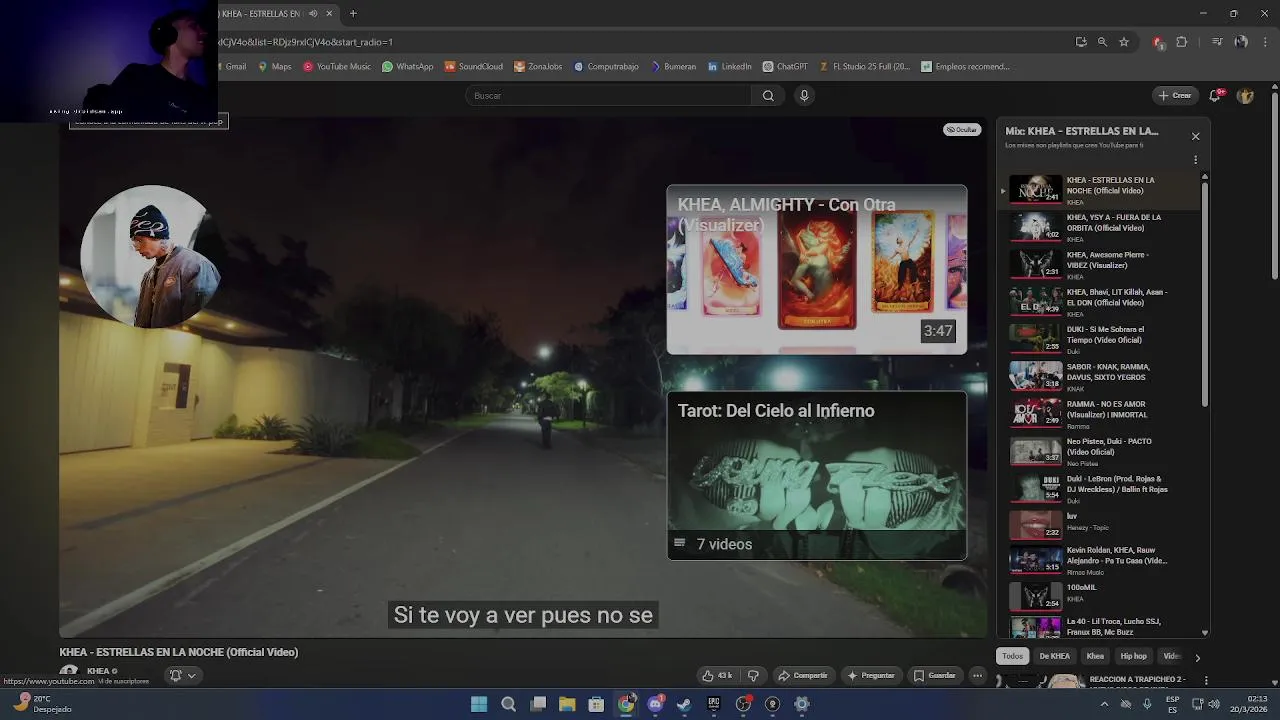Bookmark this page with star icon
The height and width of the screenshot is (720, 1280).
pyautogui.click(x=1124, y=42)
